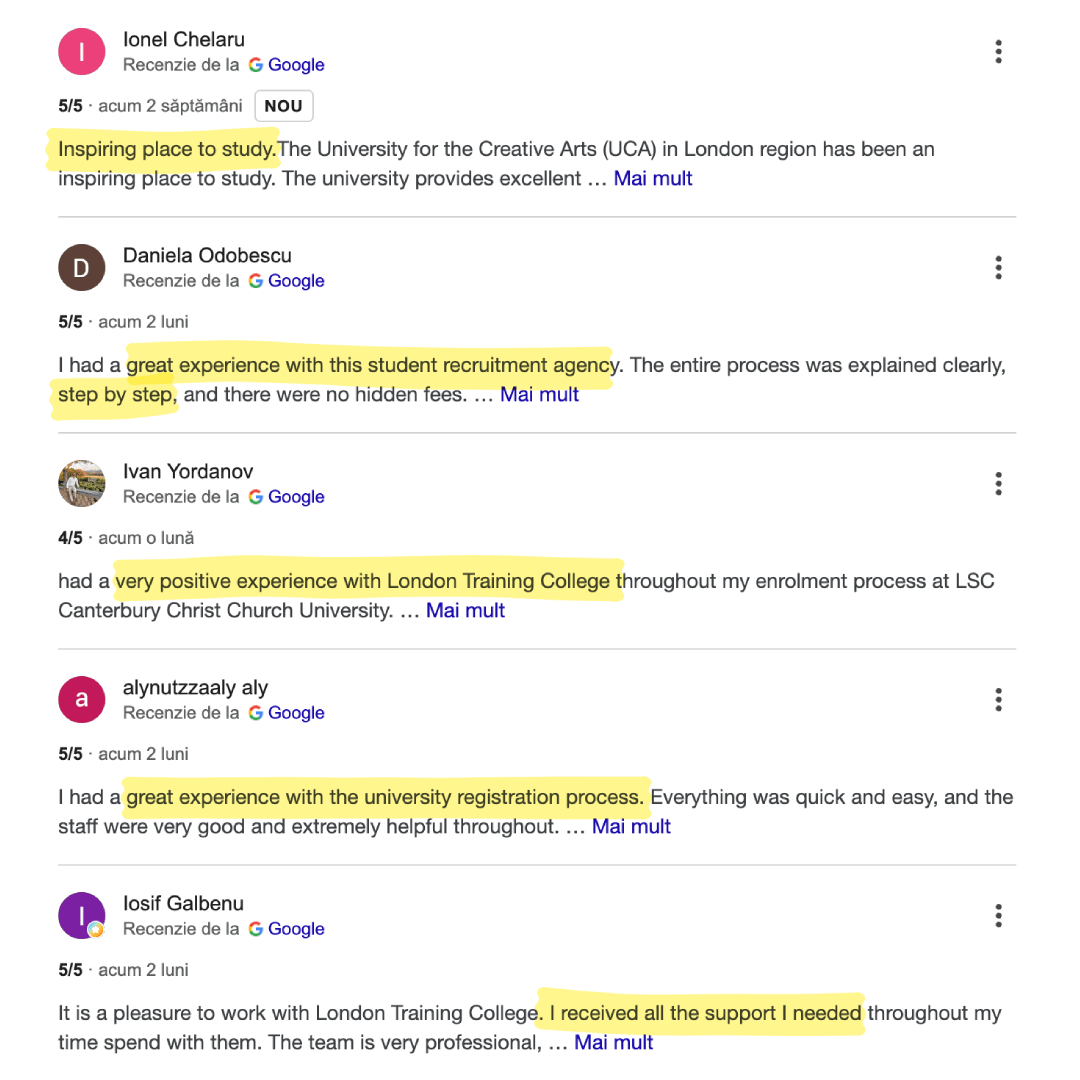The height and width of the screenshot is (1080, 1080).
Task: Open three-dot menu on alynutzzaaly aly's review
Action: (998, 700)
